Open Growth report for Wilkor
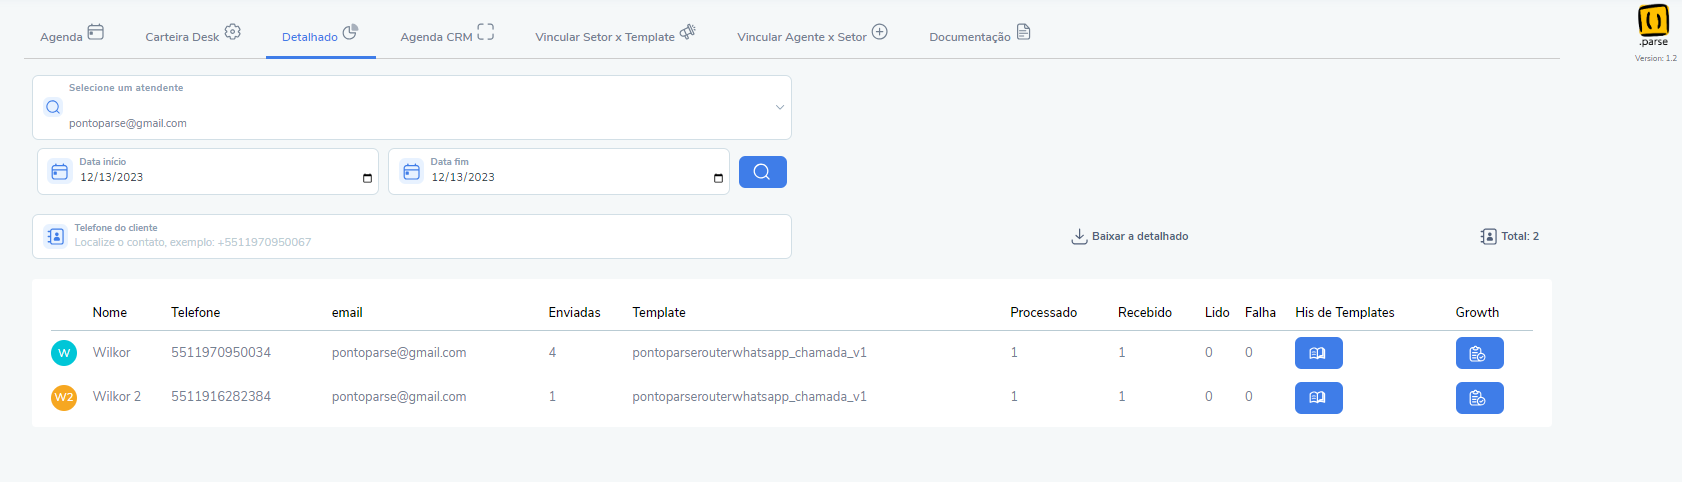 [x=1479, y=353]
